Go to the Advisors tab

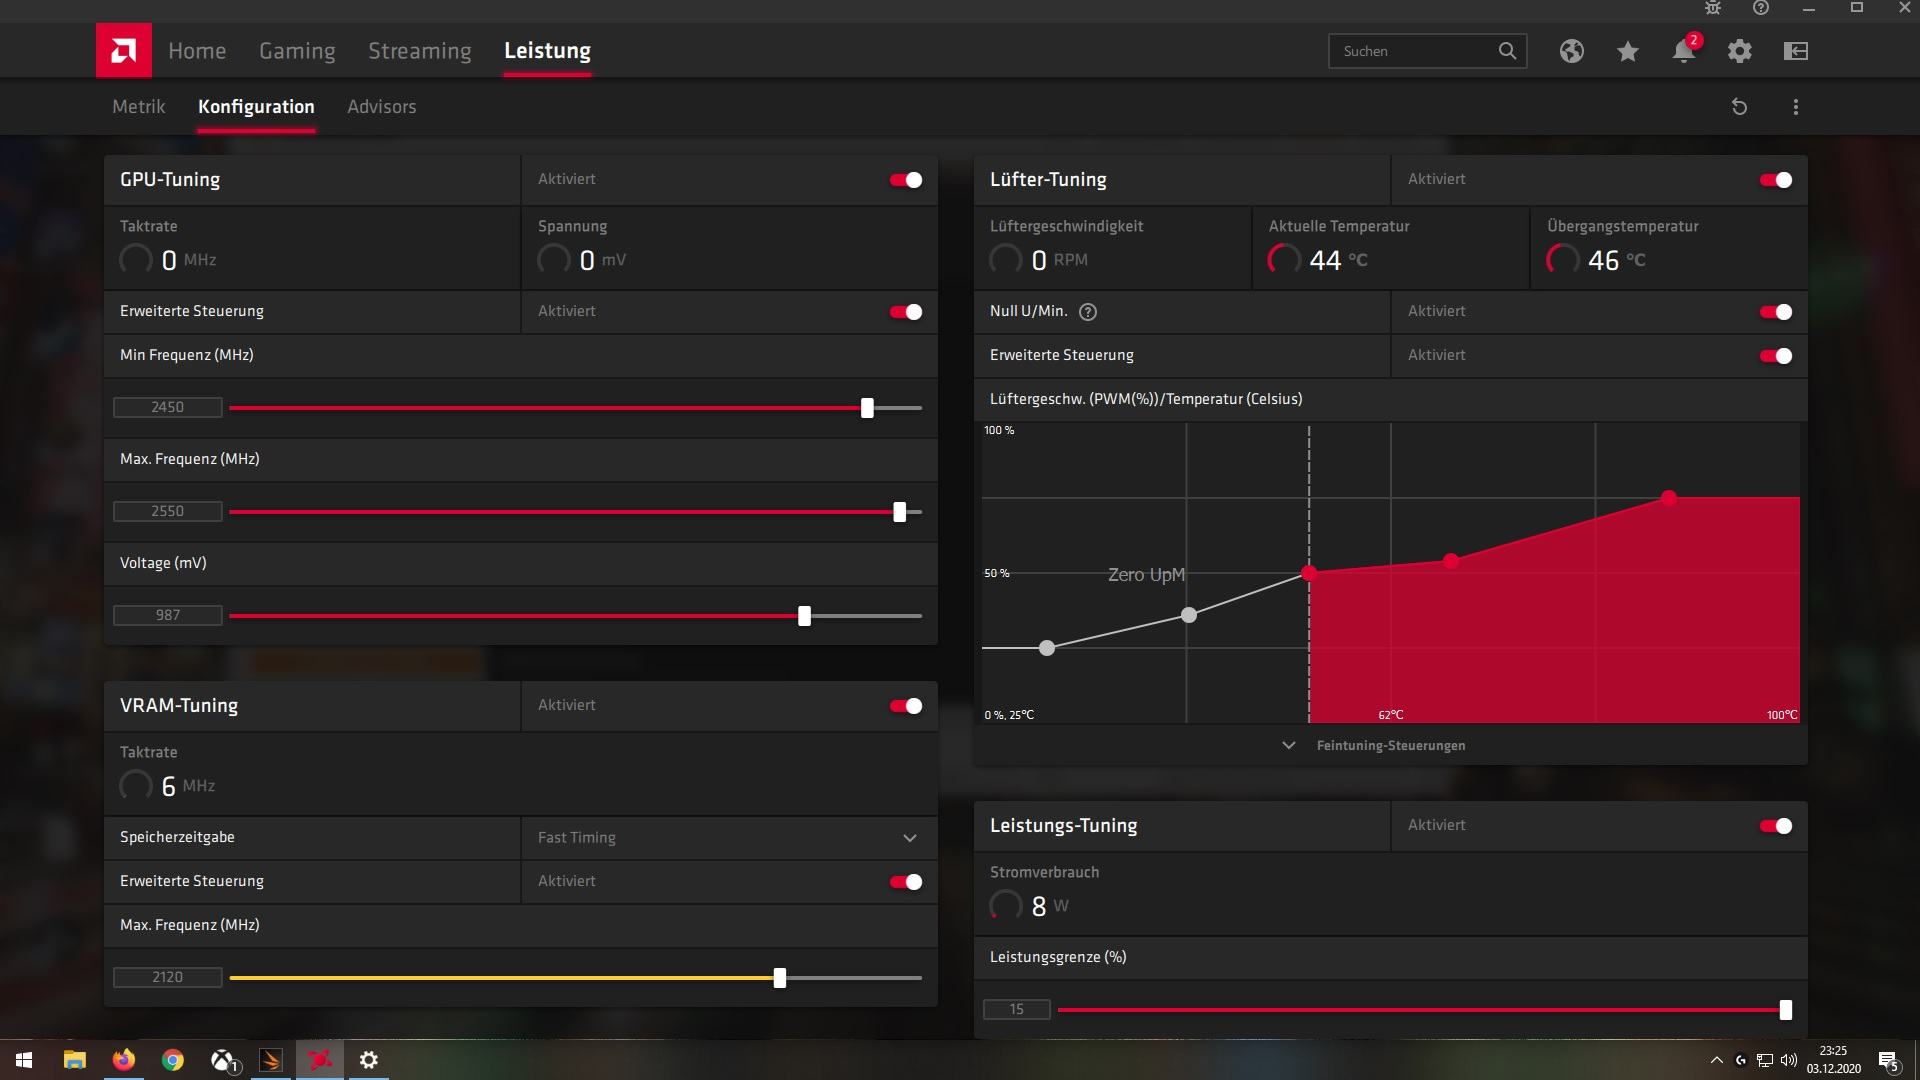pos(381,107)
